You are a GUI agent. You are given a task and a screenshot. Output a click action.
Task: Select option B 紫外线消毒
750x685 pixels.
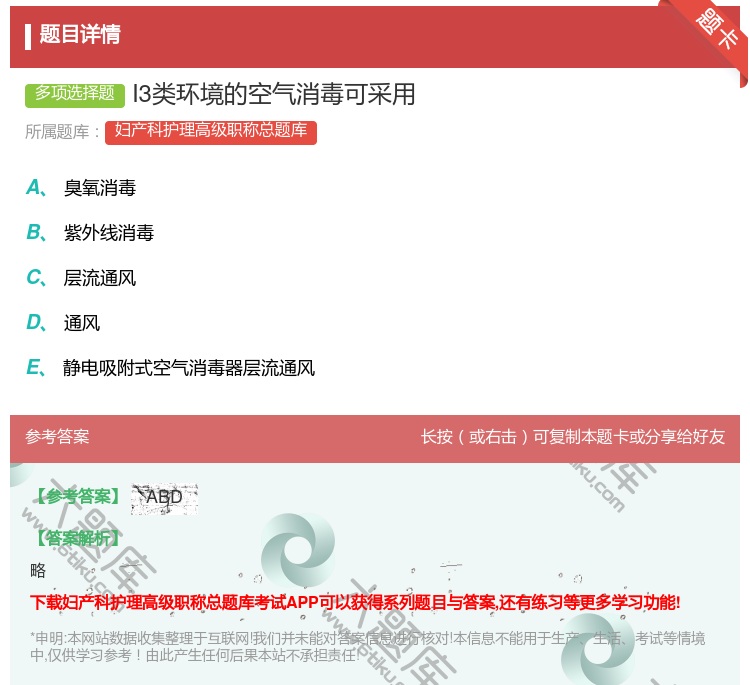pyautogui.click(x=90, y=232)
